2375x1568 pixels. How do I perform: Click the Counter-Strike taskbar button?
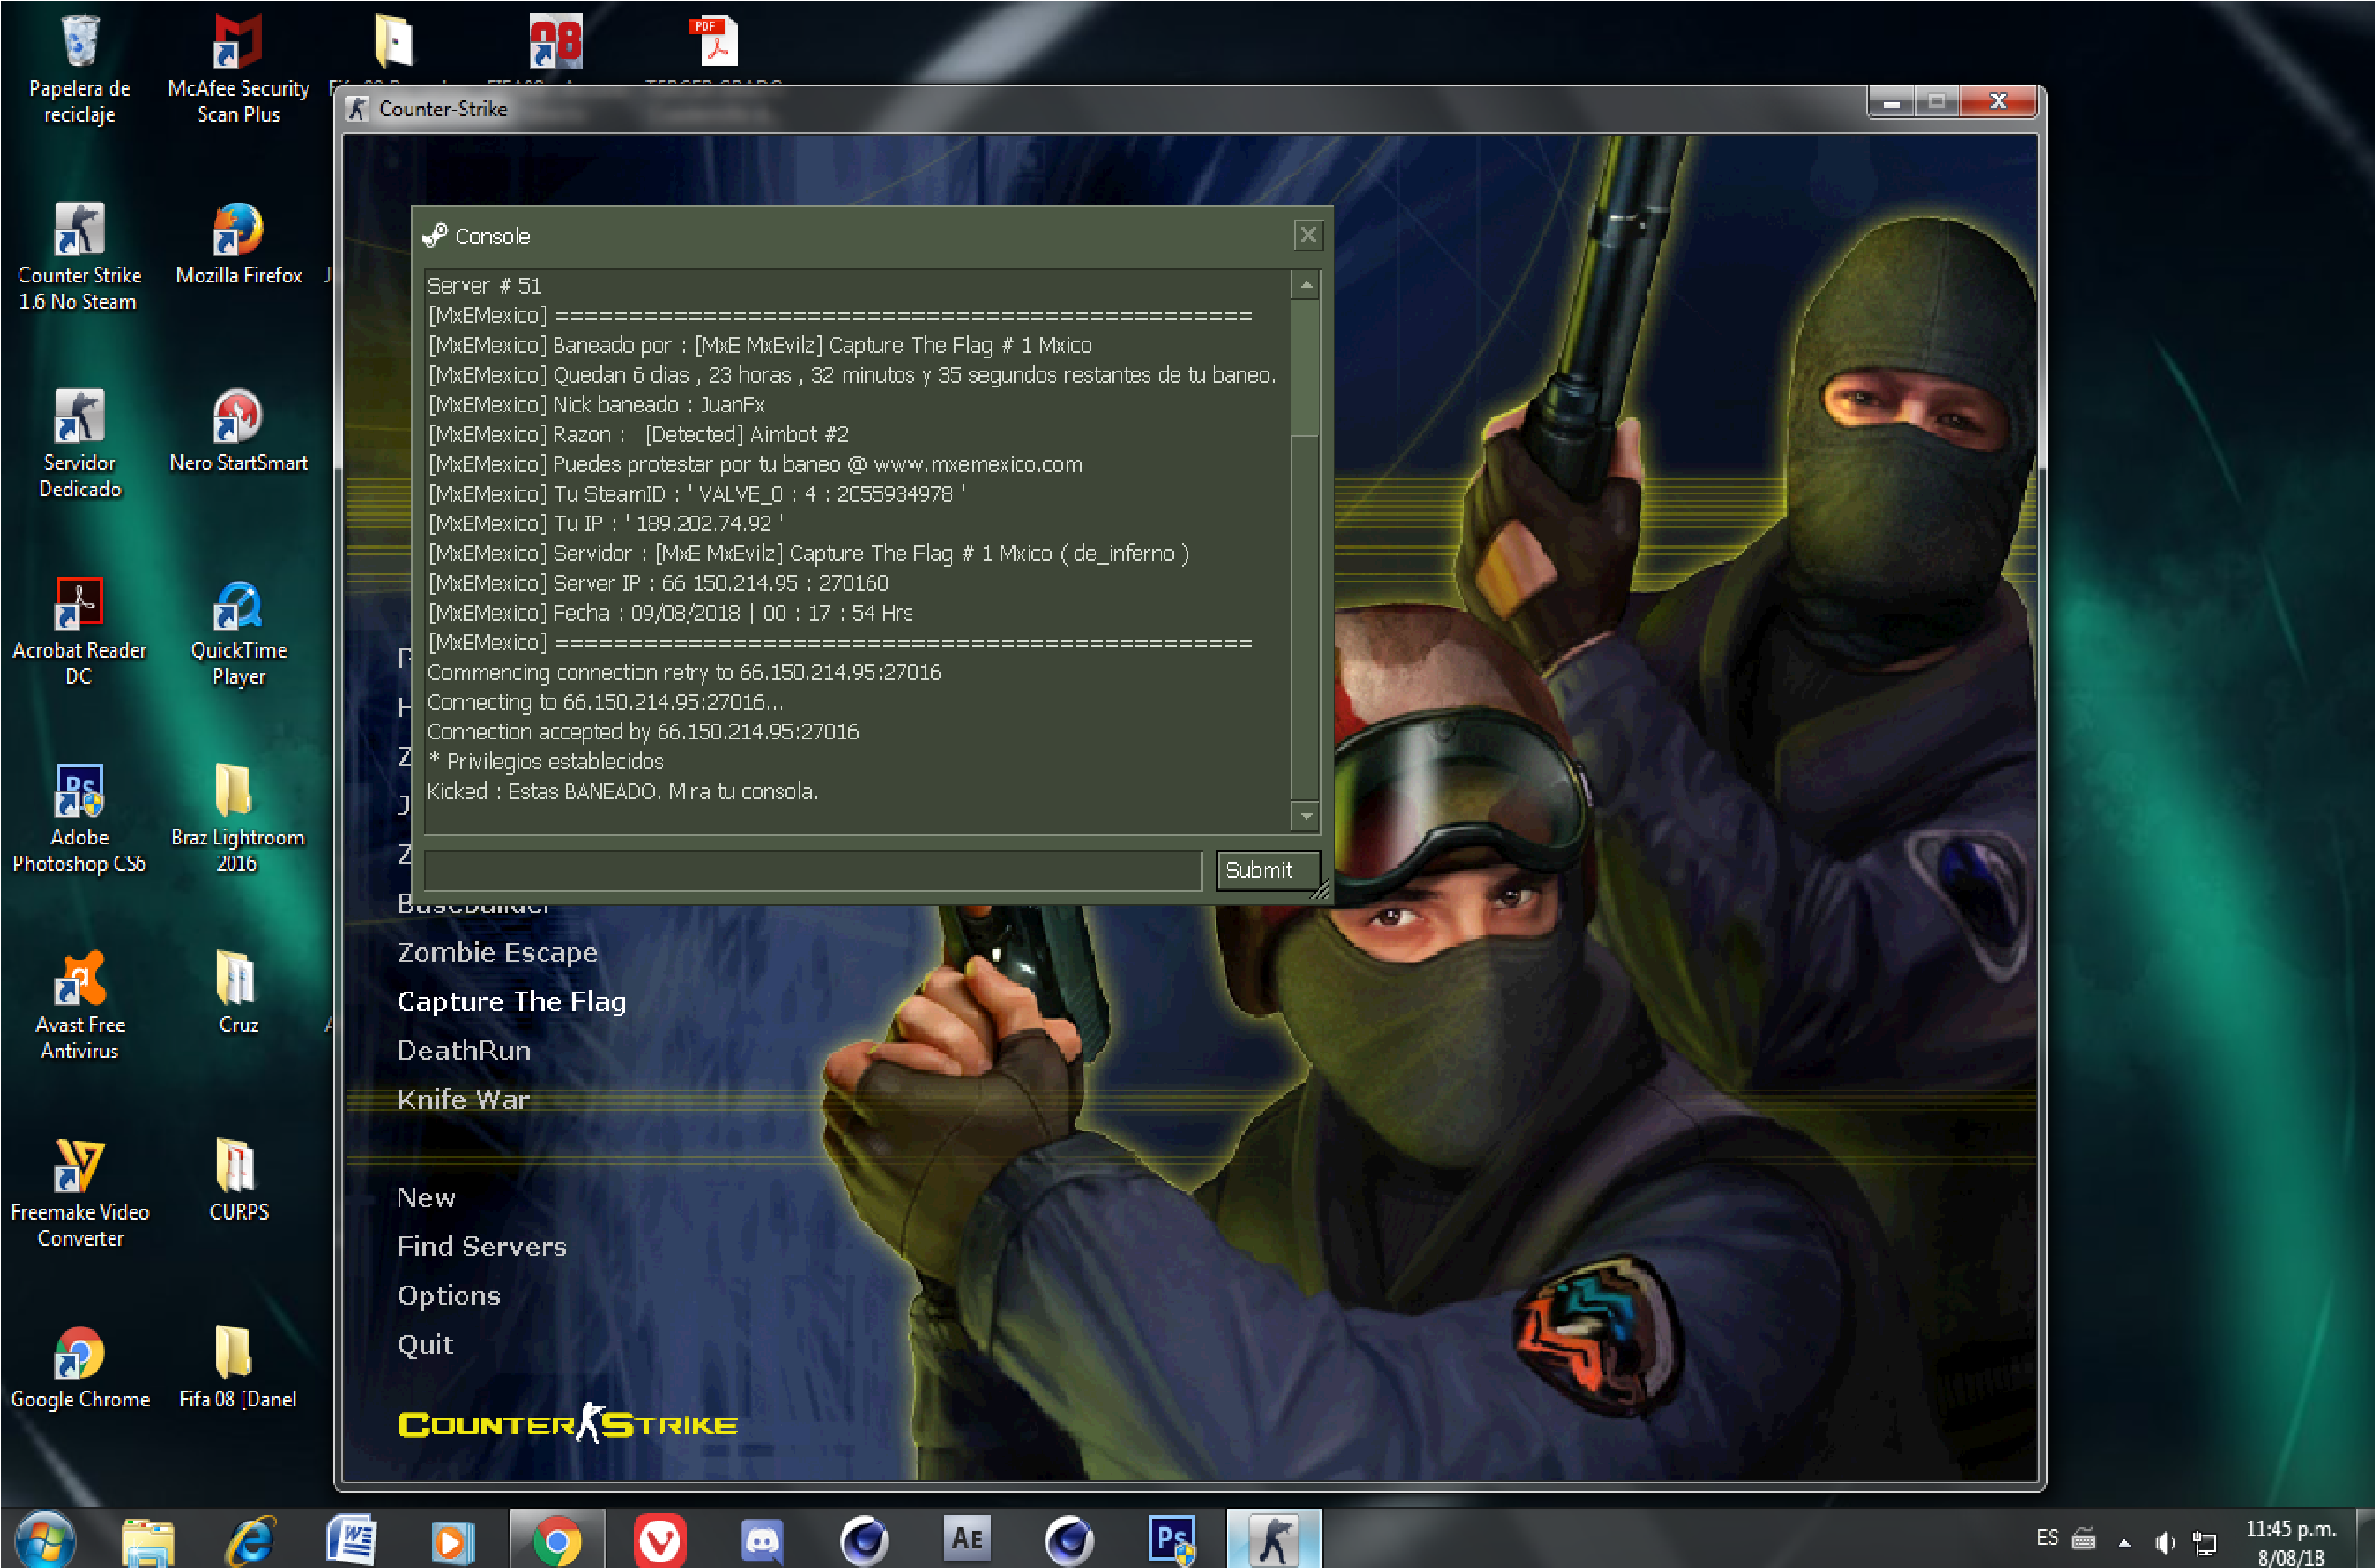tap(1274, 1541)
